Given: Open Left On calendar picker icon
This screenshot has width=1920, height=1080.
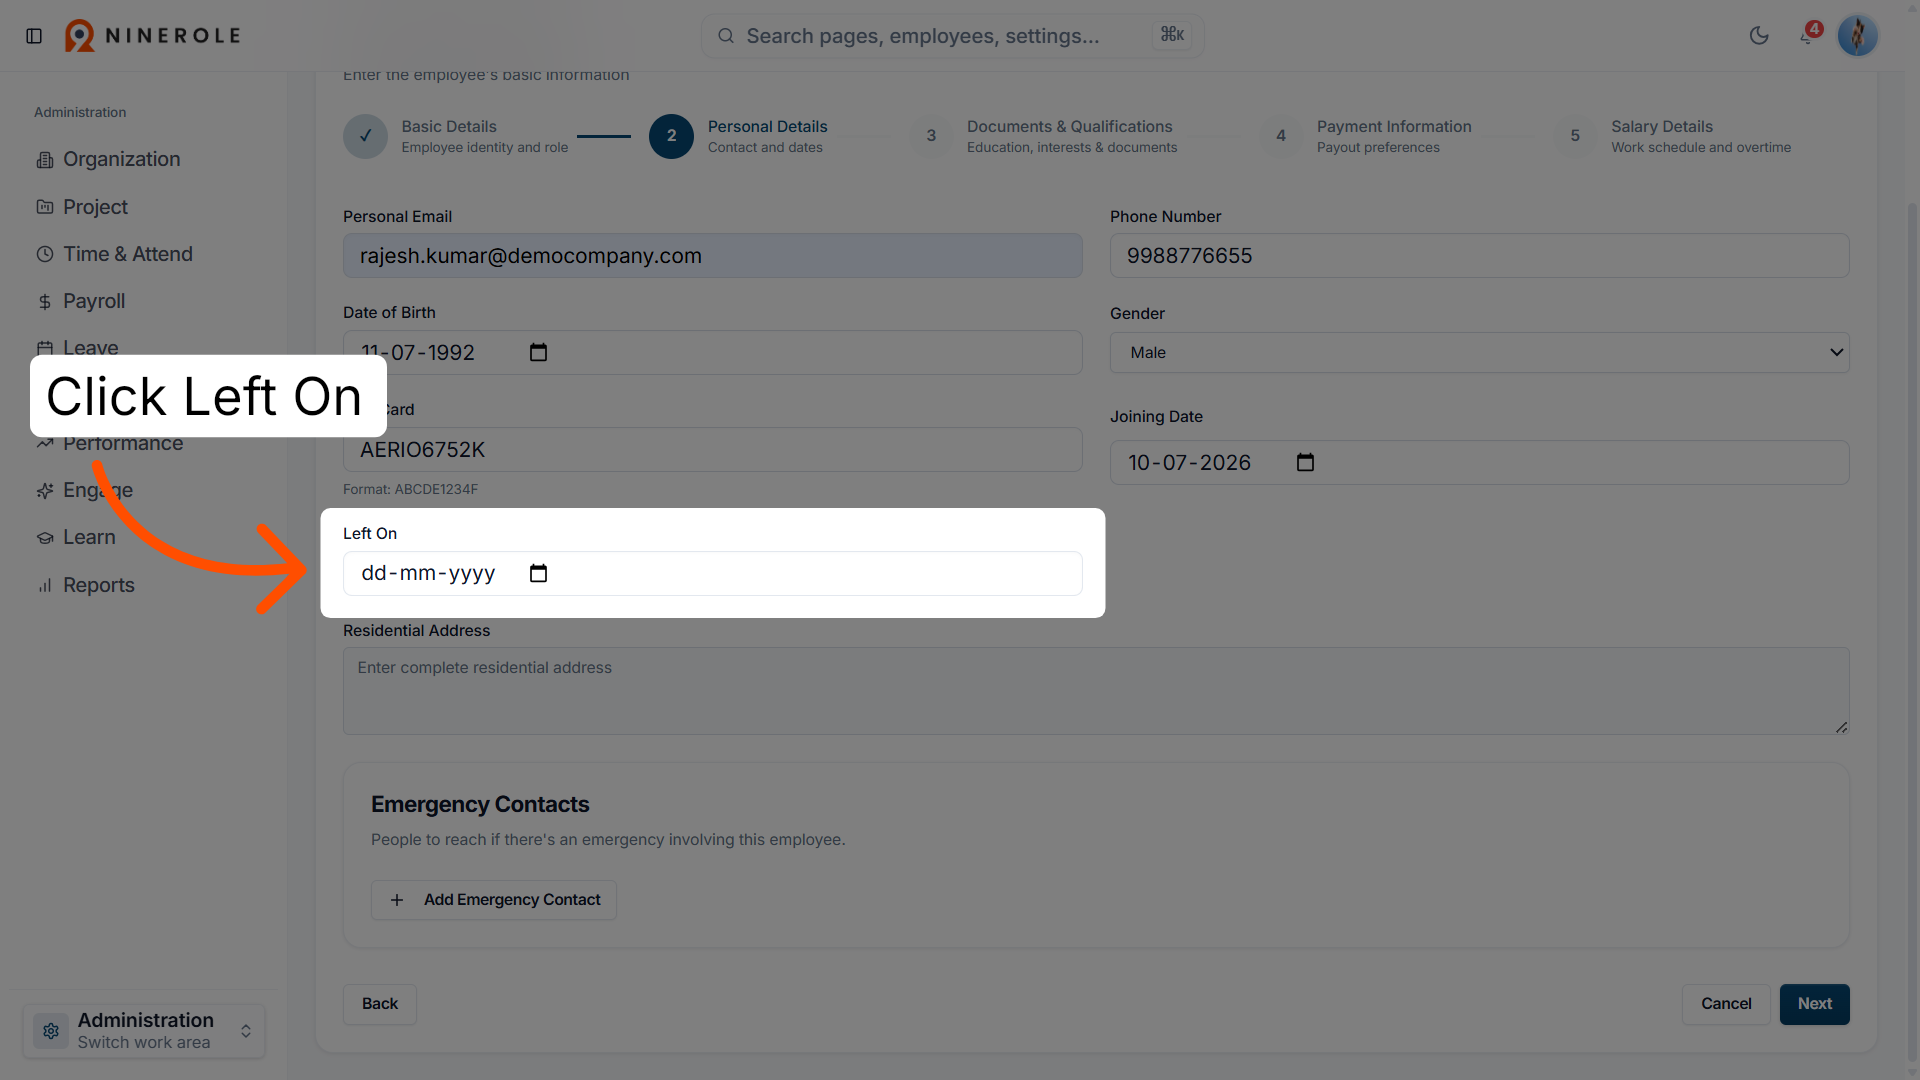Looking at the screenshot, I should (538, 573).
